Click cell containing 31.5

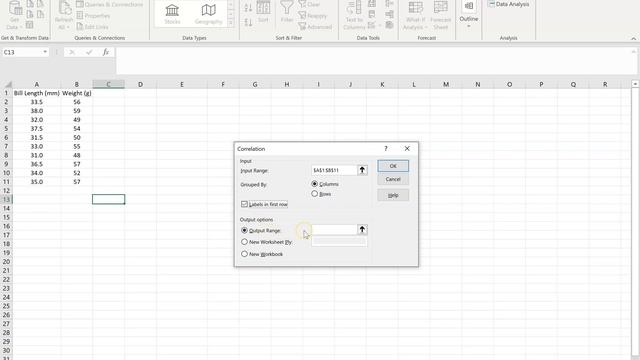[37, 138]
